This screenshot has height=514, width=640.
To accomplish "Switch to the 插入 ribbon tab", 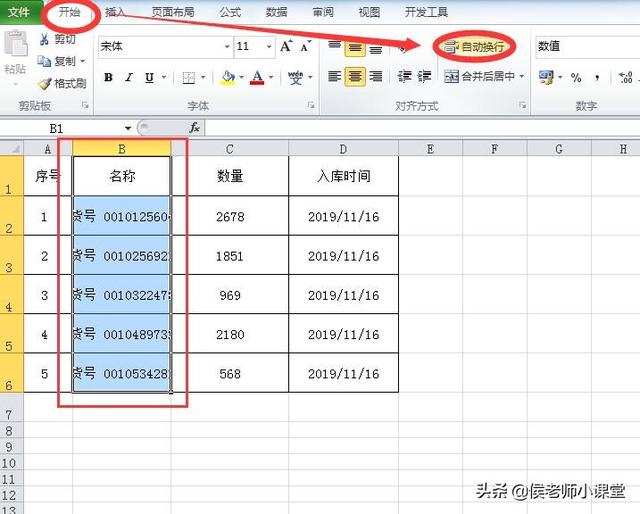I will pos(116,12).
